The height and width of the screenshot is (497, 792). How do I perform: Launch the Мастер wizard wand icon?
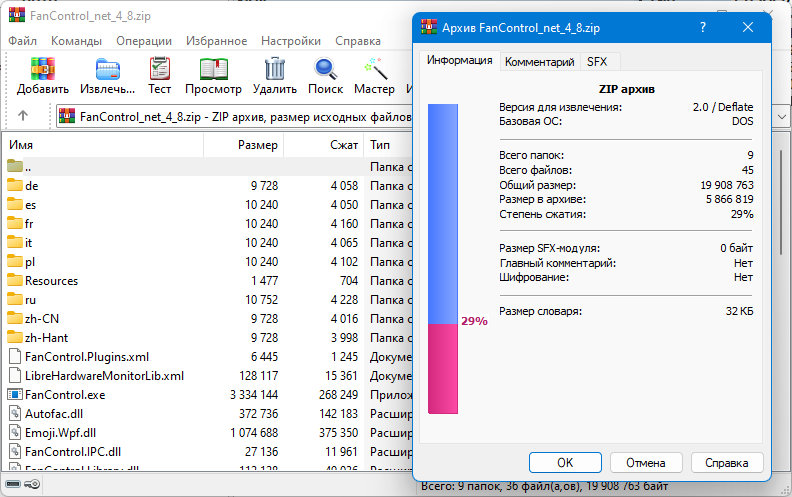(375, 69)
